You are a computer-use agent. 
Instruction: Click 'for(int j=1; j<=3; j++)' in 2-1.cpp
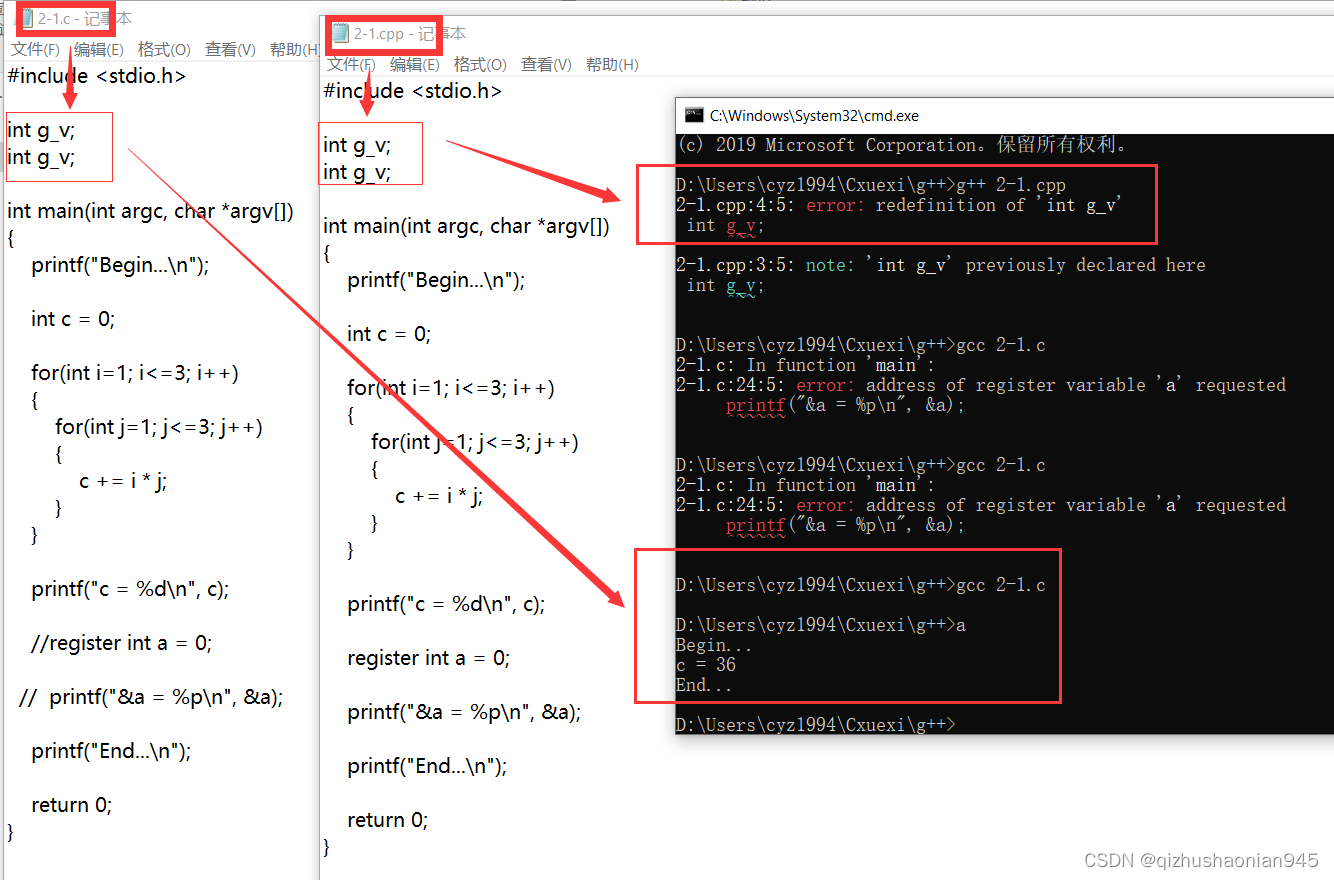pos(475,442)
